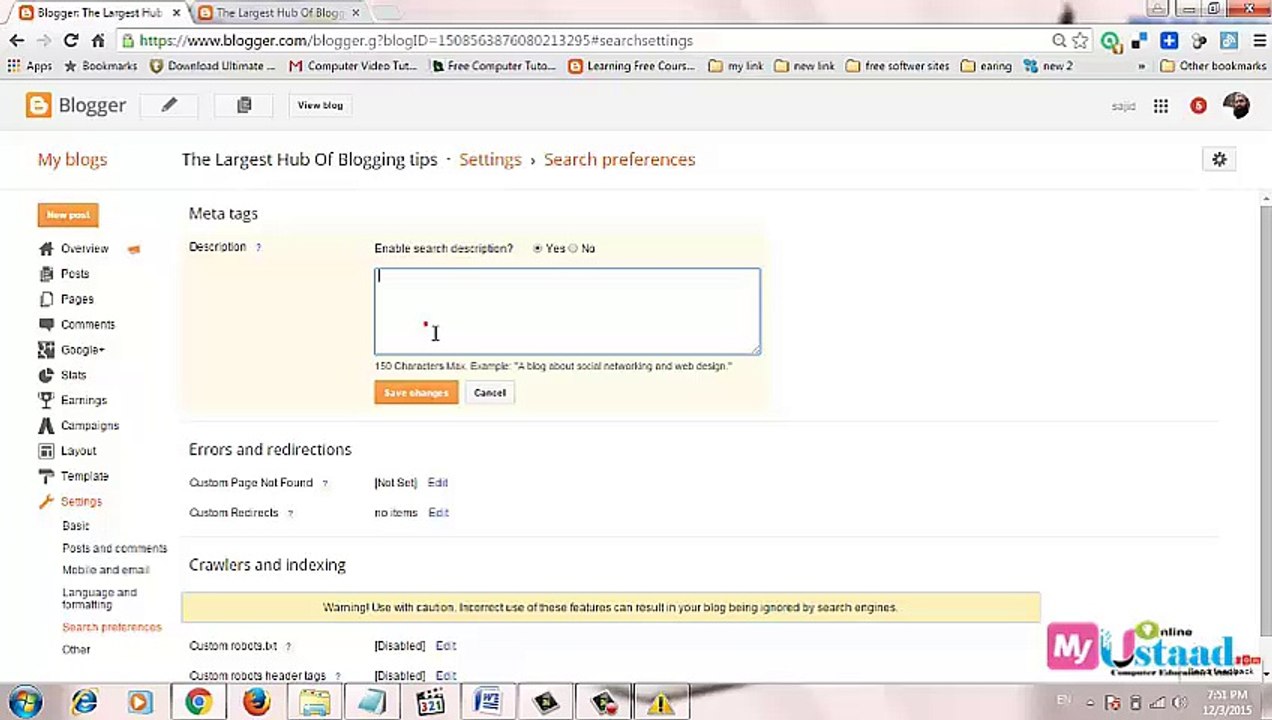The image size is (1272, 720).
Task: Open file explorer folder on taskbar
Action: pyautogui.click(x=314, y=702)
